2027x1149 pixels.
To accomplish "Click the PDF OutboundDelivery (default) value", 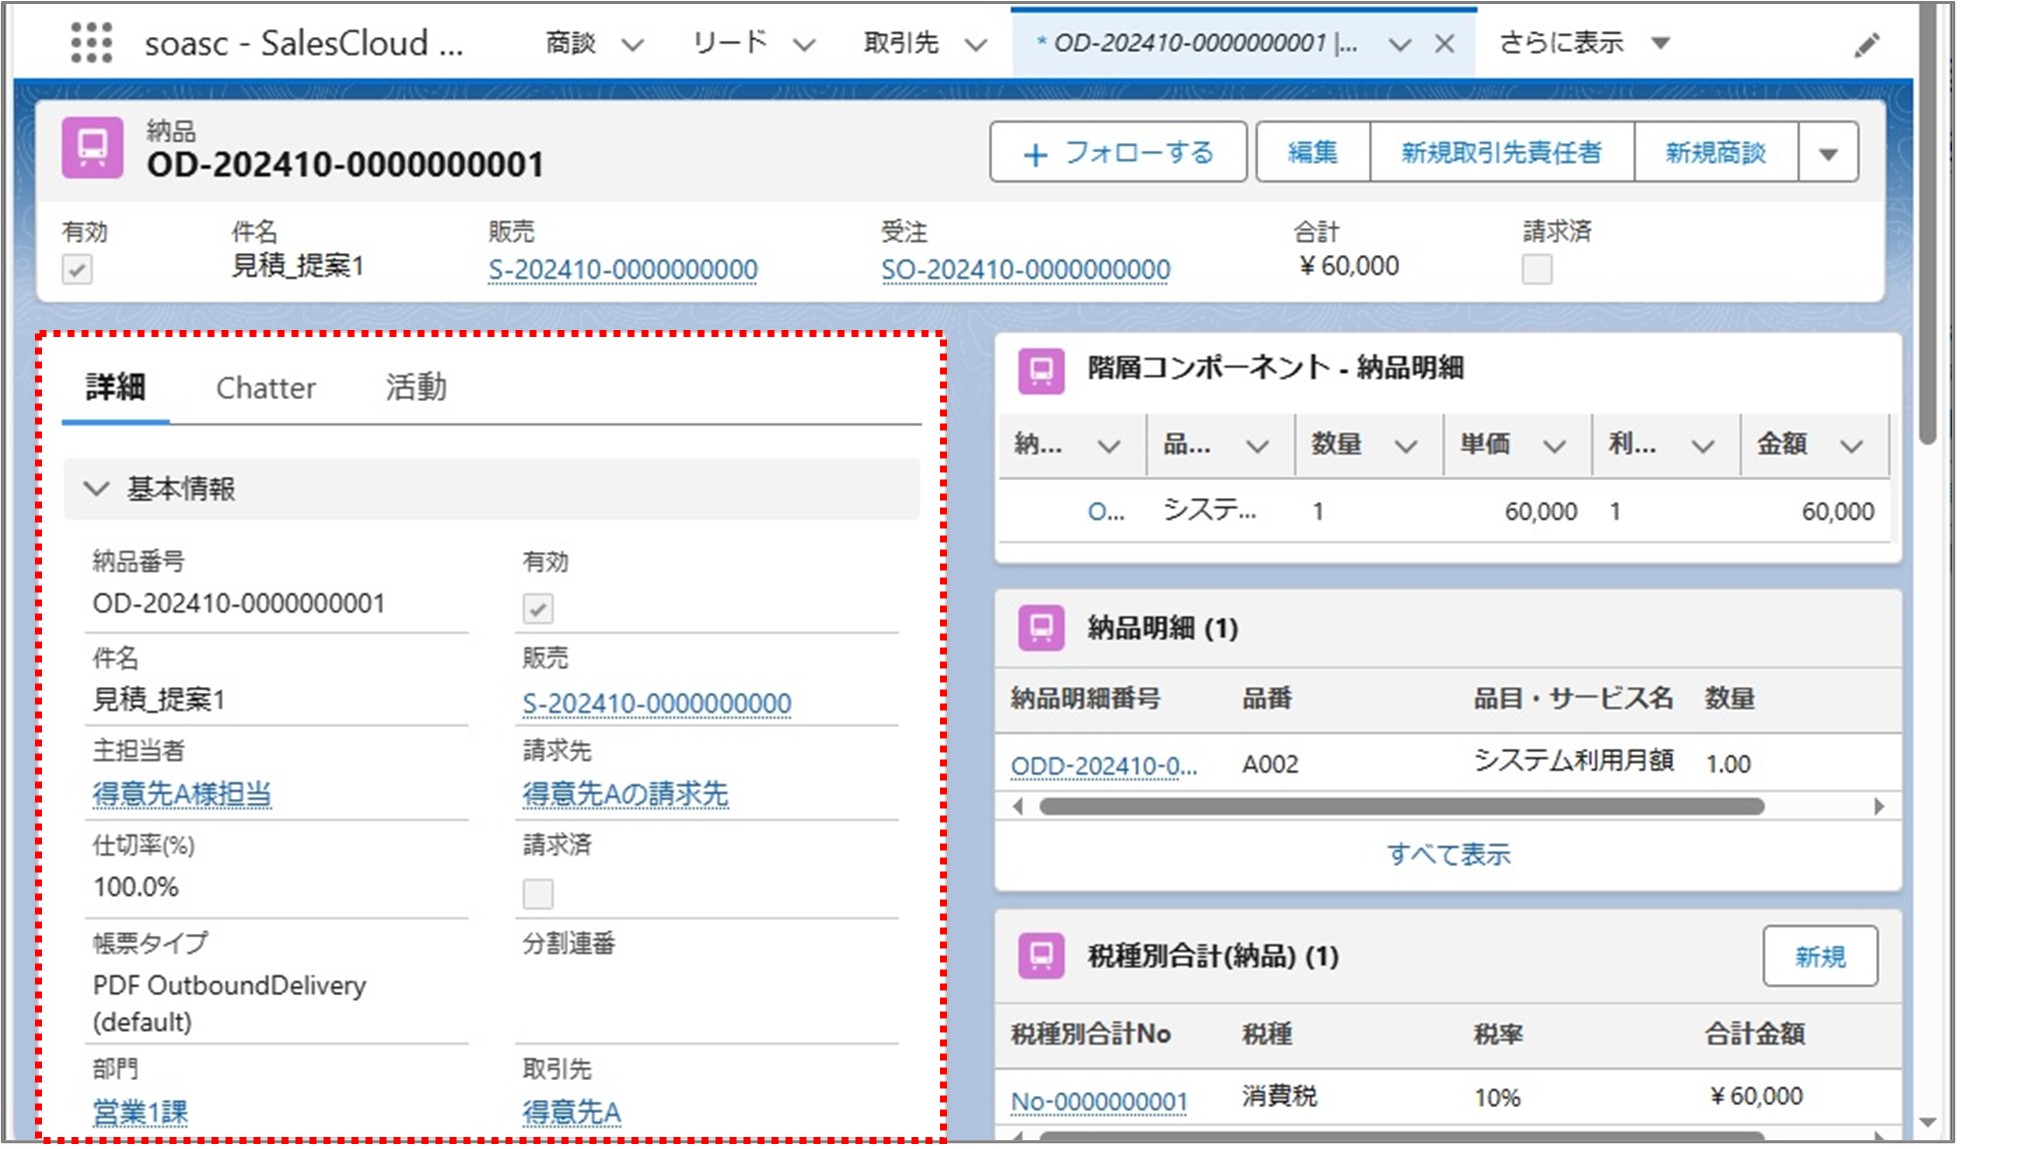I will [x=229, y=1004].
